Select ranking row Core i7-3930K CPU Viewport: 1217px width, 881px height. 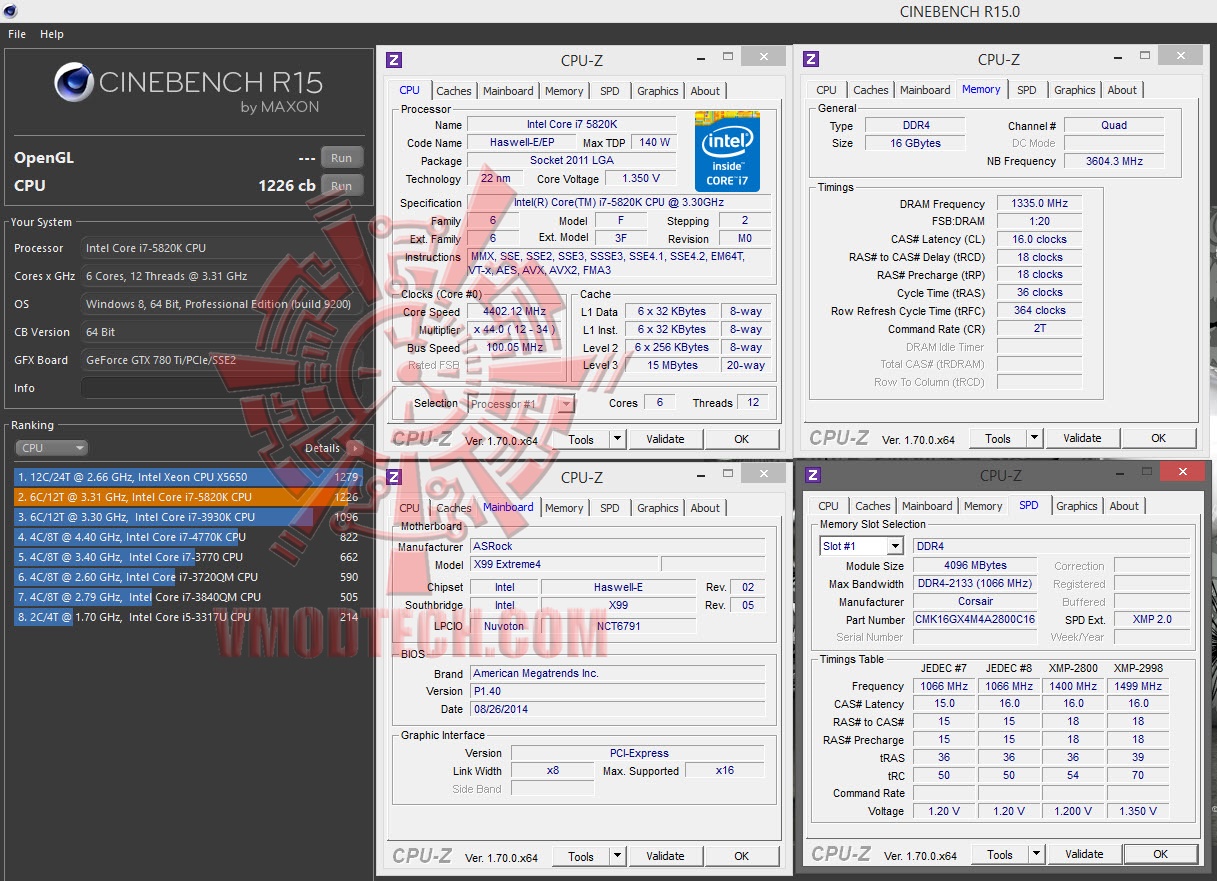(x=188, y=517)
